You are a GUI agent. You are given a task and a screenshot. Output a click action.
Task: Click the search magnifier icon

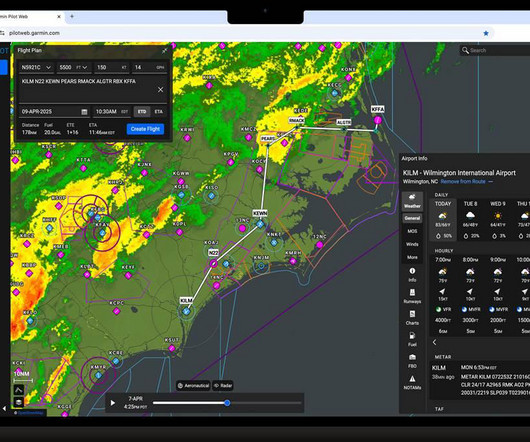465,50
